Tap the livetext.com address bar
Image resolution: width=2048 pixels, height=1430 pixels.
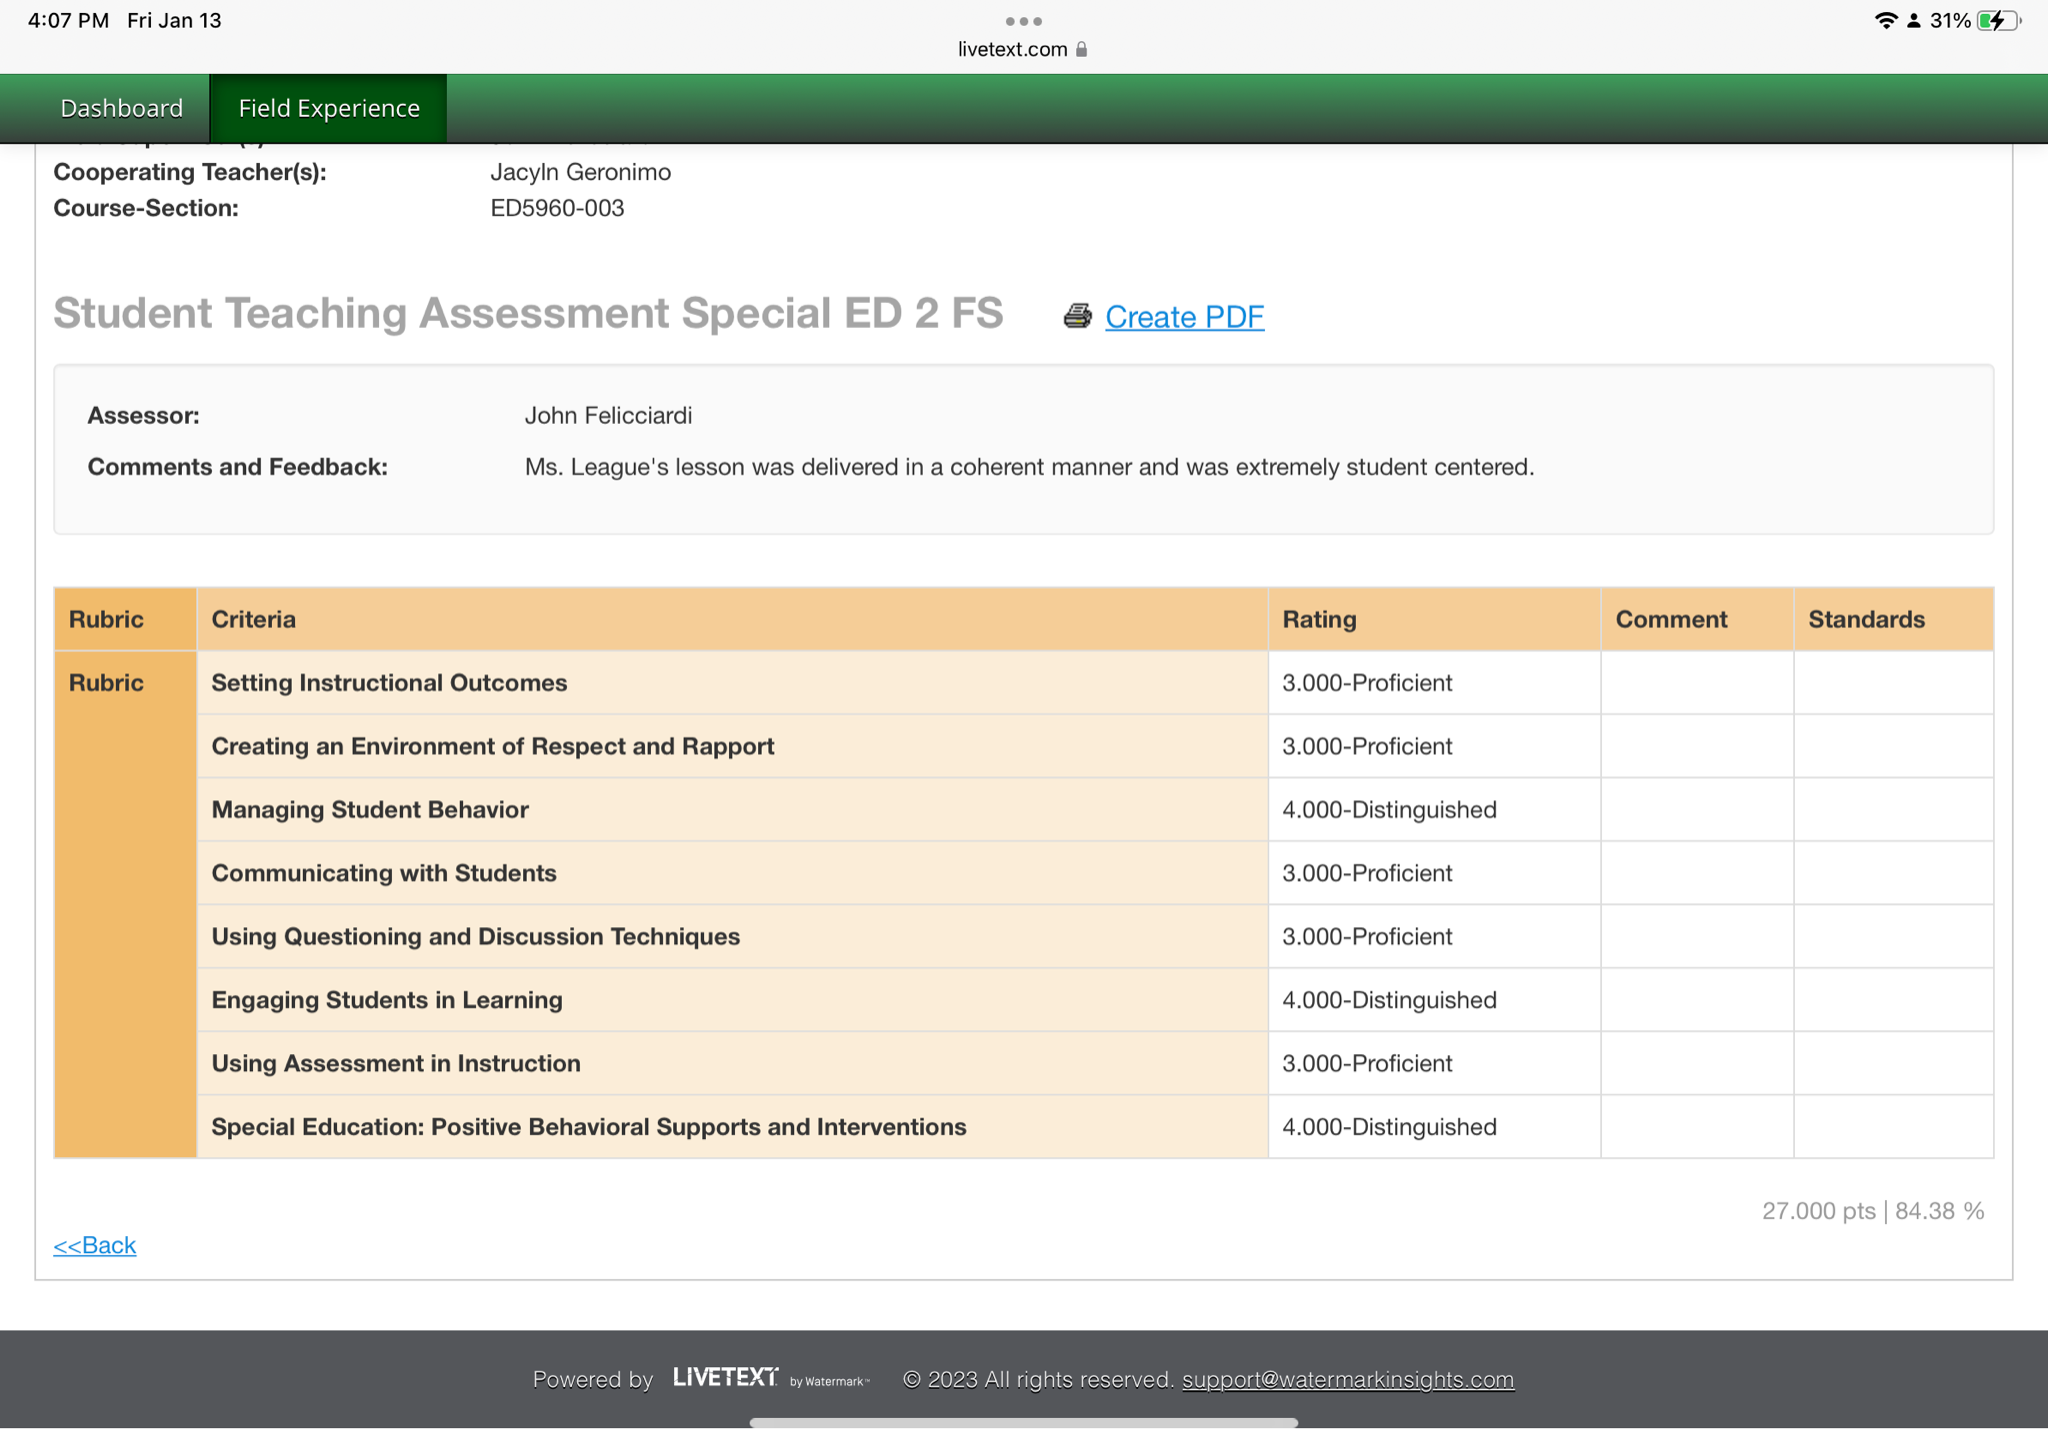[1012, 49]
